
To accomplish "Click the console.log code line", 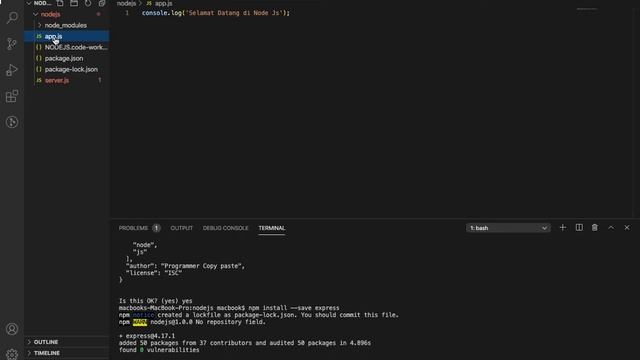I will tap(216, 13).
